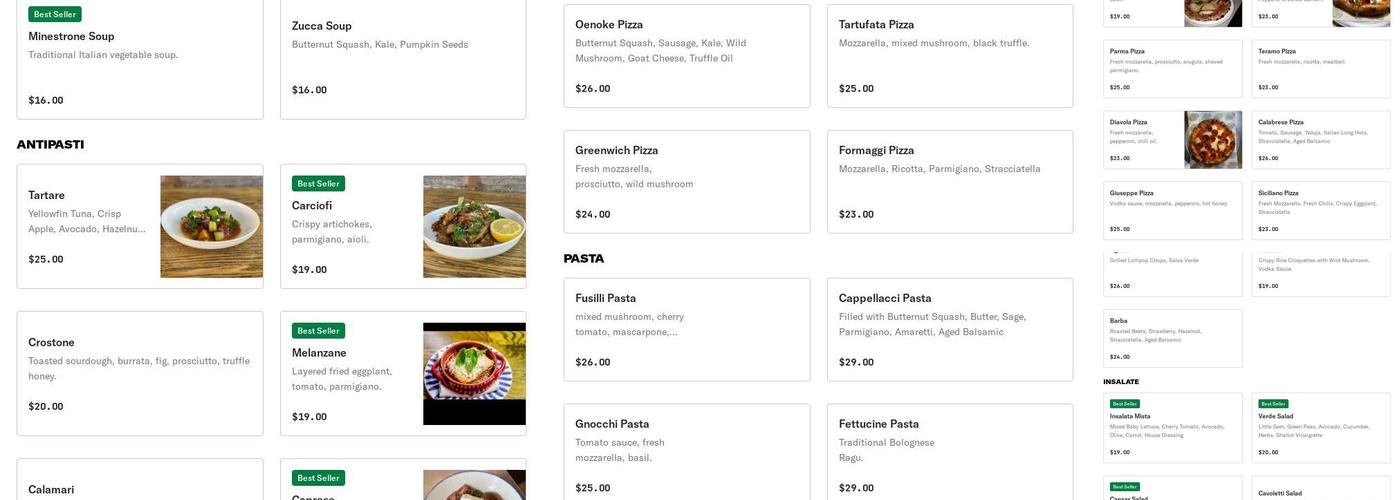Image resolution: width=1400 pixels, height=500 pixels.
Task: Click the Best Seller badge on Minestrone Soup
Action: click(x=55, y=15)
